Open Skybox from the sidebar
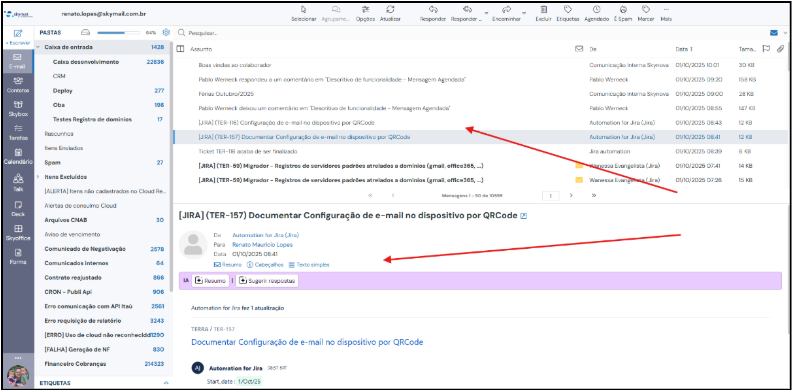 point(18,109)
